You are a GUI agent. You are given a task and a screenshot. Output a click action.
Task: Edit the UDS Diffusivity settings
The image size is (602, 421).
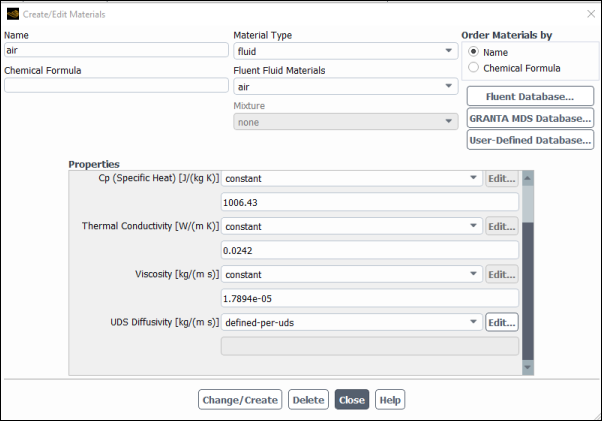(501, 322)
